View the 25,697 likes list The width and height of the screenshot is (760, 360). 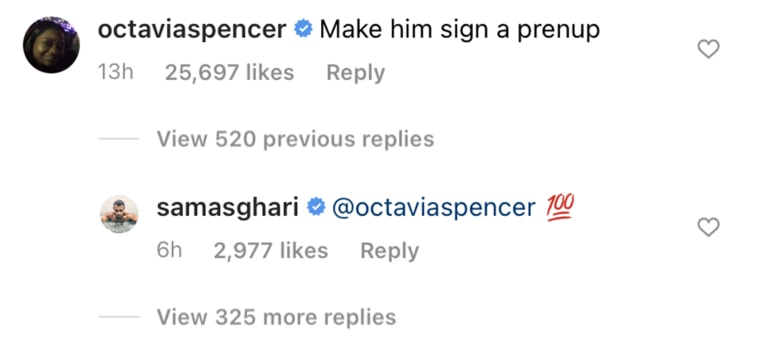pos(230,73)
